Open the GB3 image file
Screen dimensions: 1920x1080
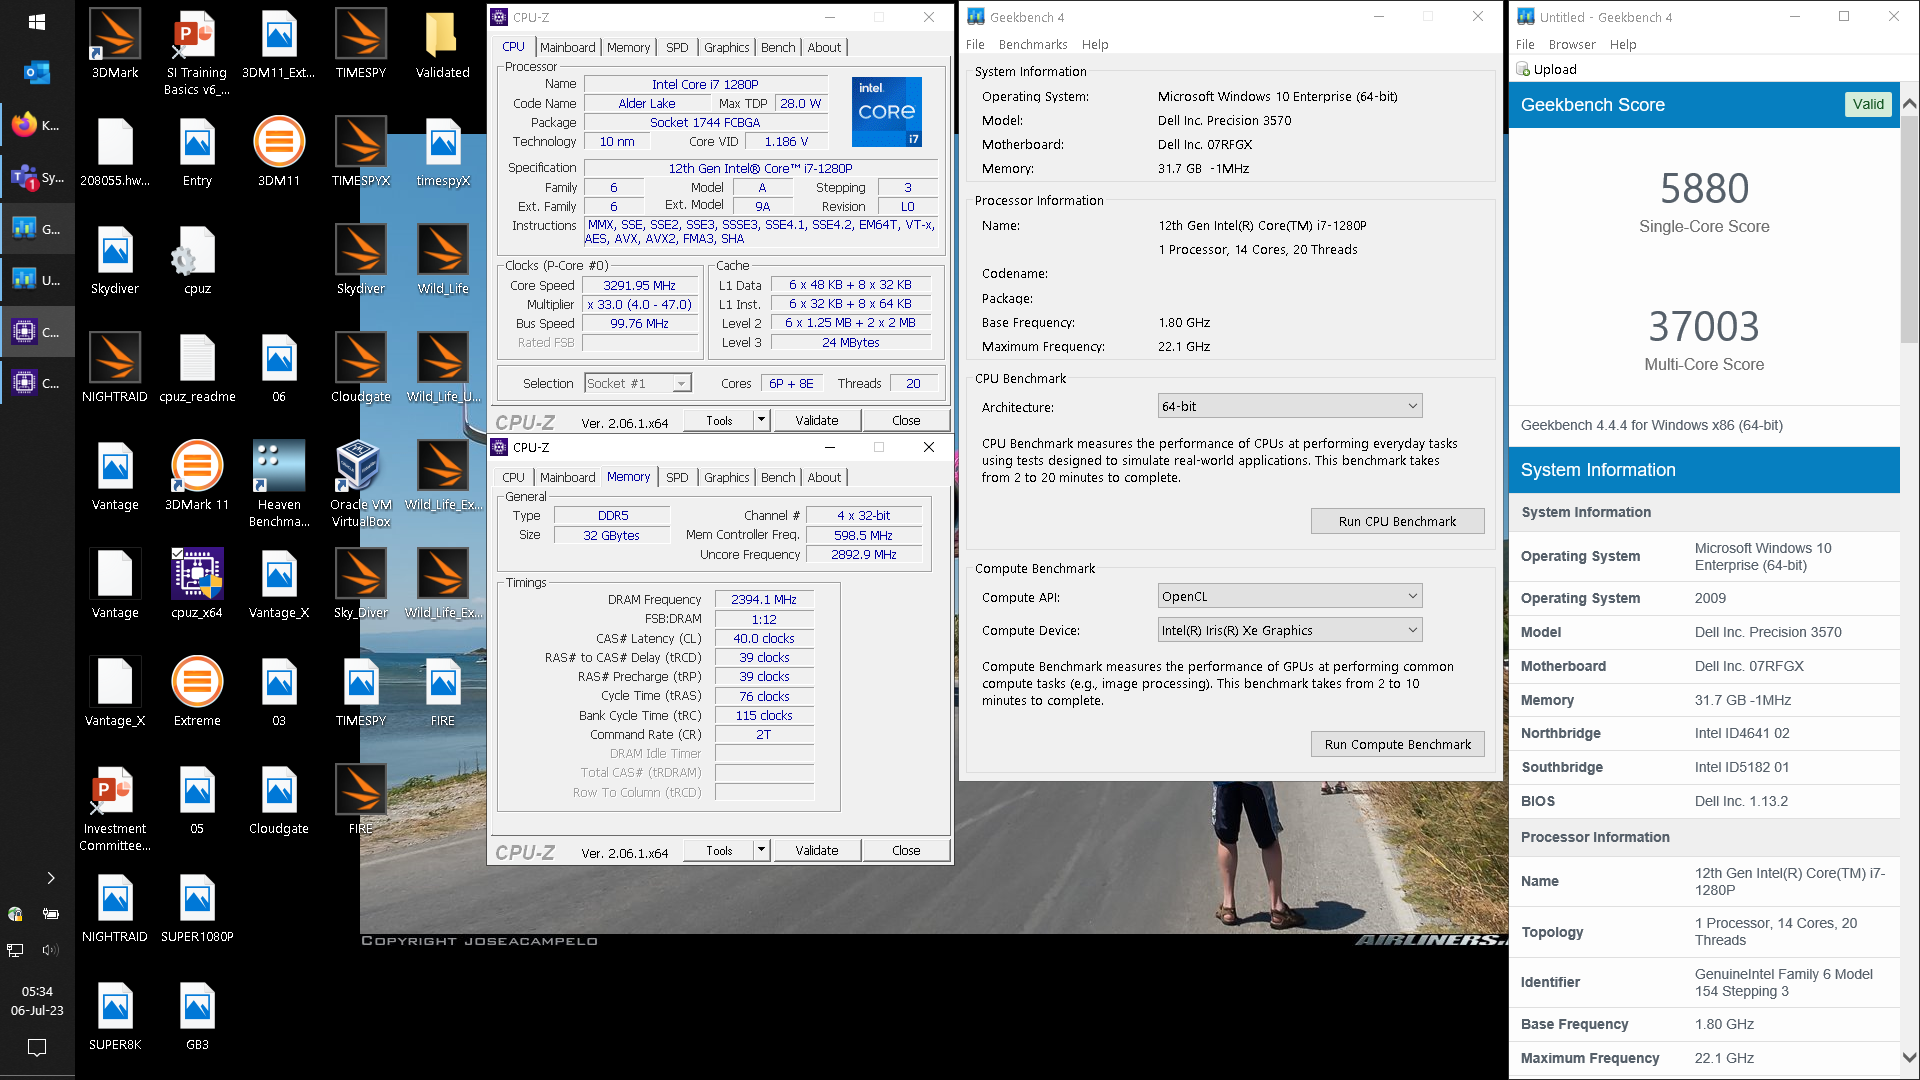[197, 1016]
